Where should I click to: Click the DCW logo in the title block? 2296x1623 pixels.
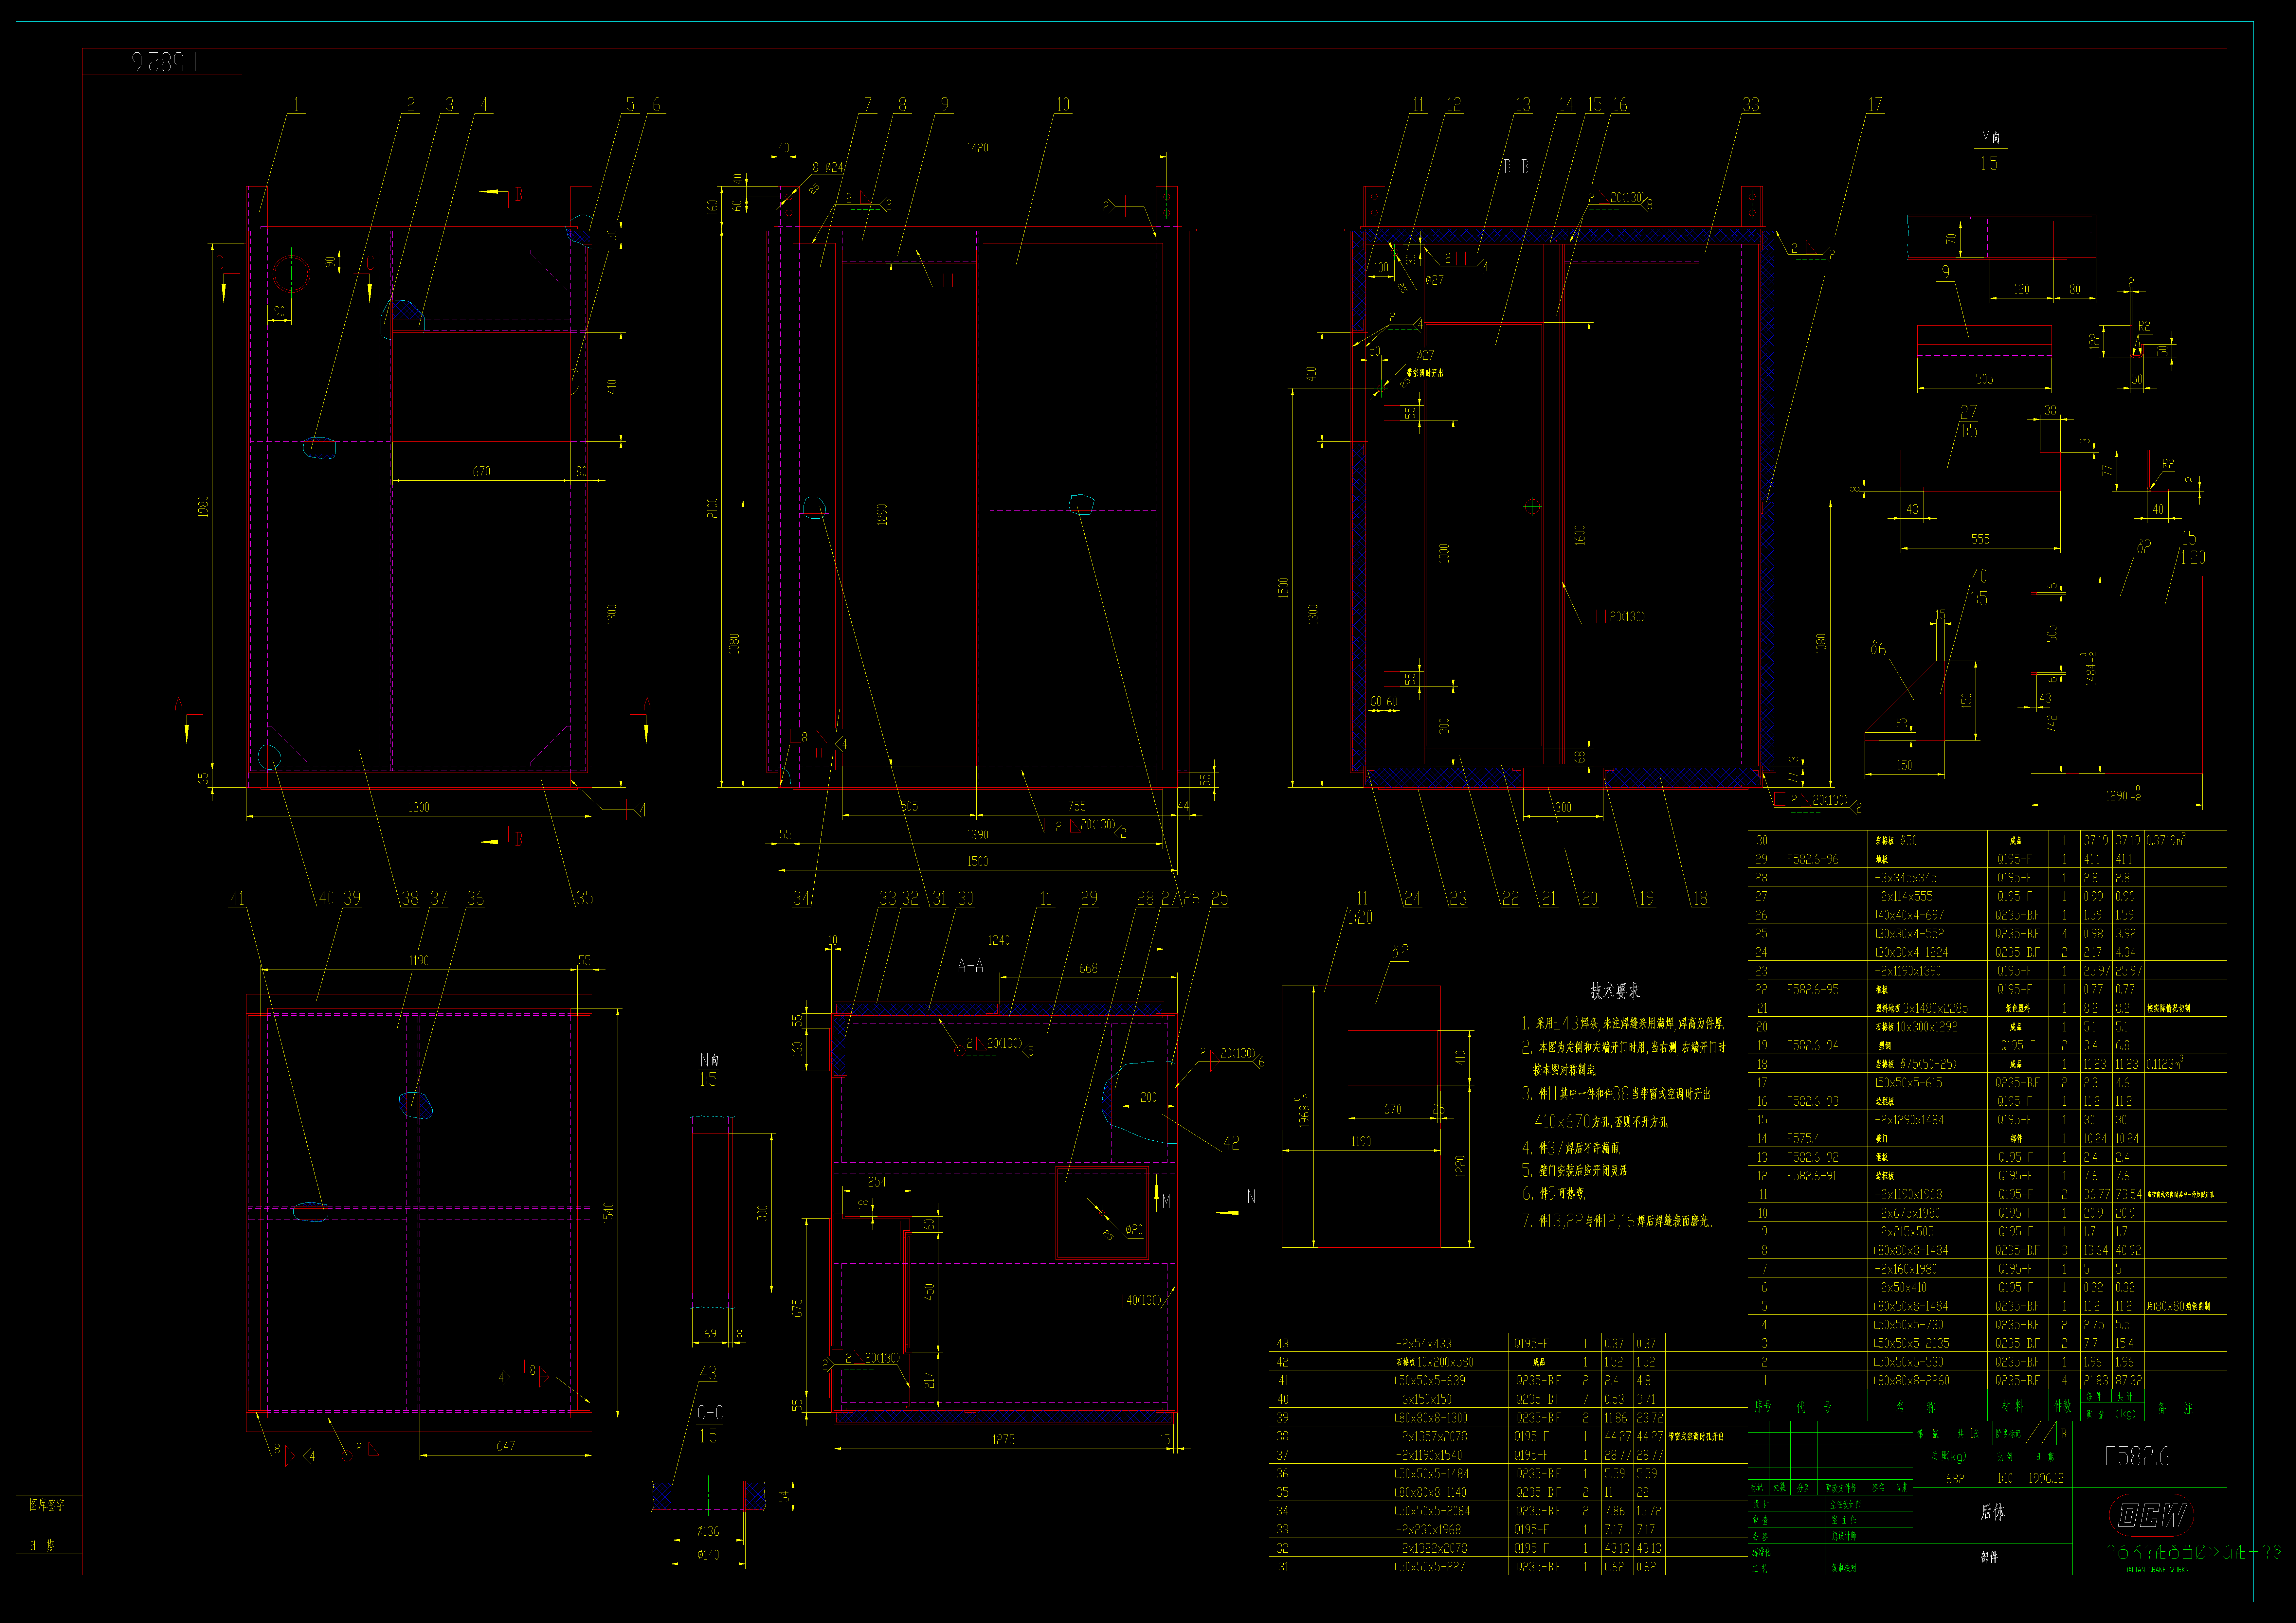(x=2152, y=1515)
